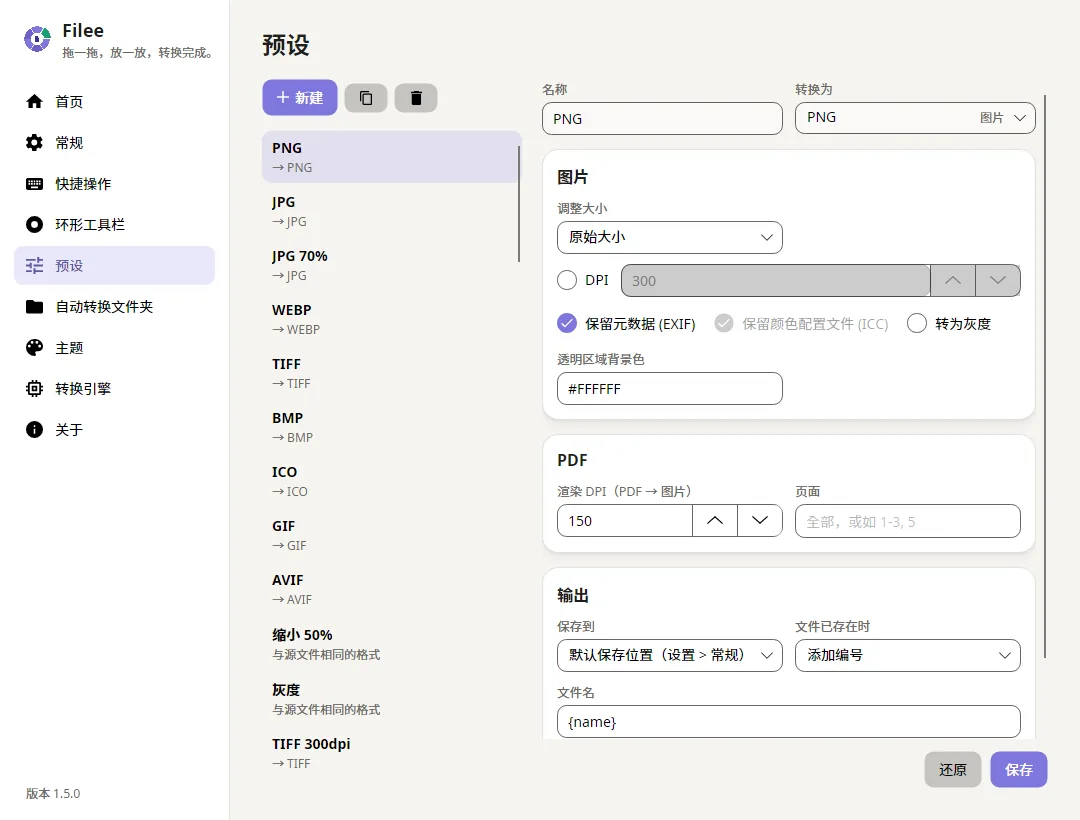Decrease the image DPI 300 value

click(998, 280)
